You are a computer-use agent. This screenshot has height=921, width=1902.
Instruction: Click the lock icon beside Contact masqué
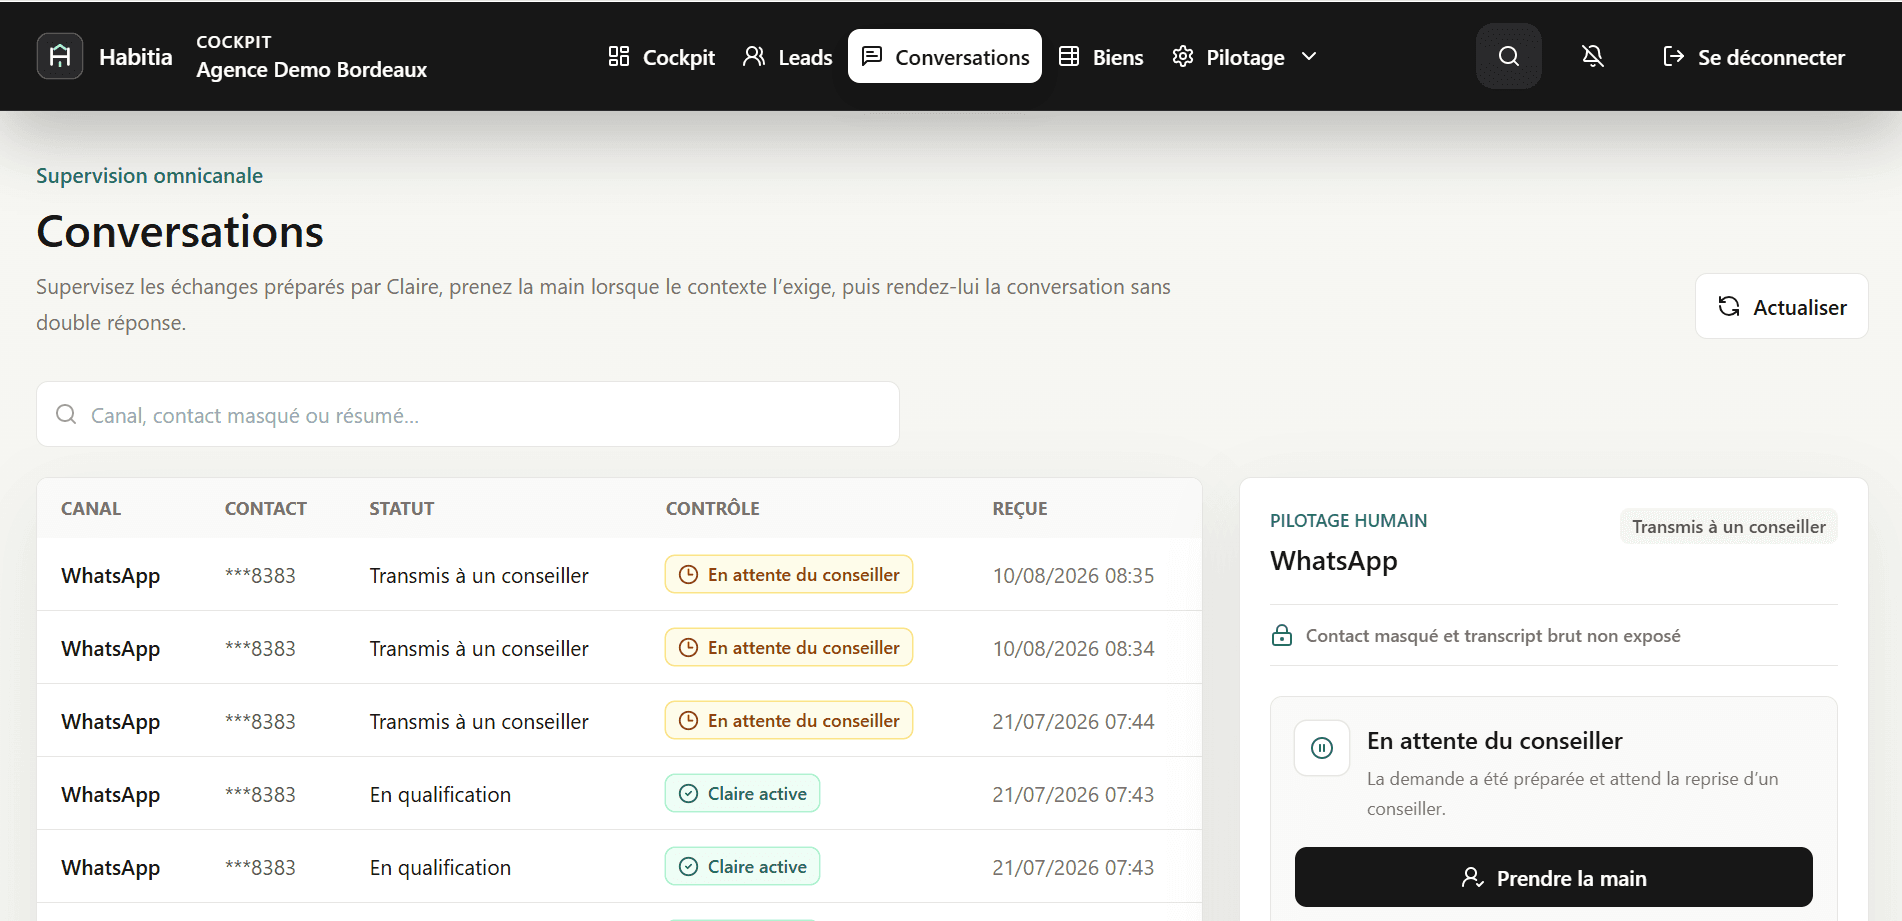pos(1282,635)
